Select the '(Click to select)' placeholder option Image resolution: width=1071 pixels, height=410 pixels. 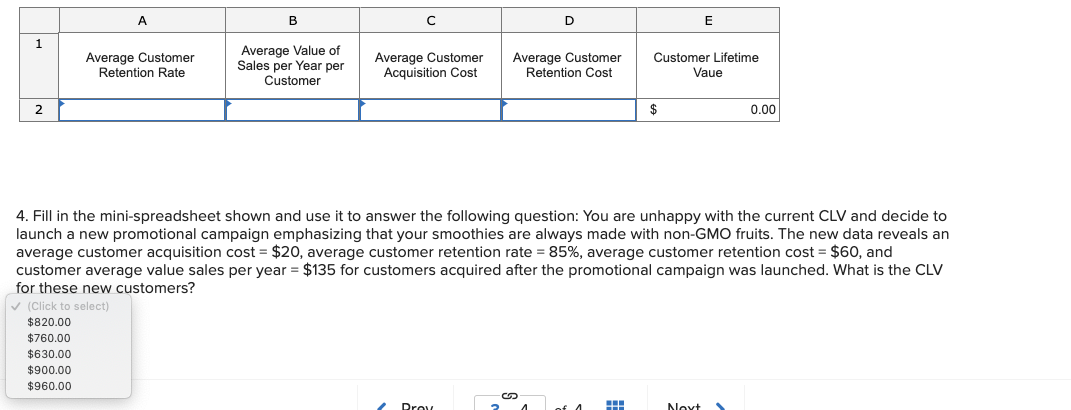[68, 306]
